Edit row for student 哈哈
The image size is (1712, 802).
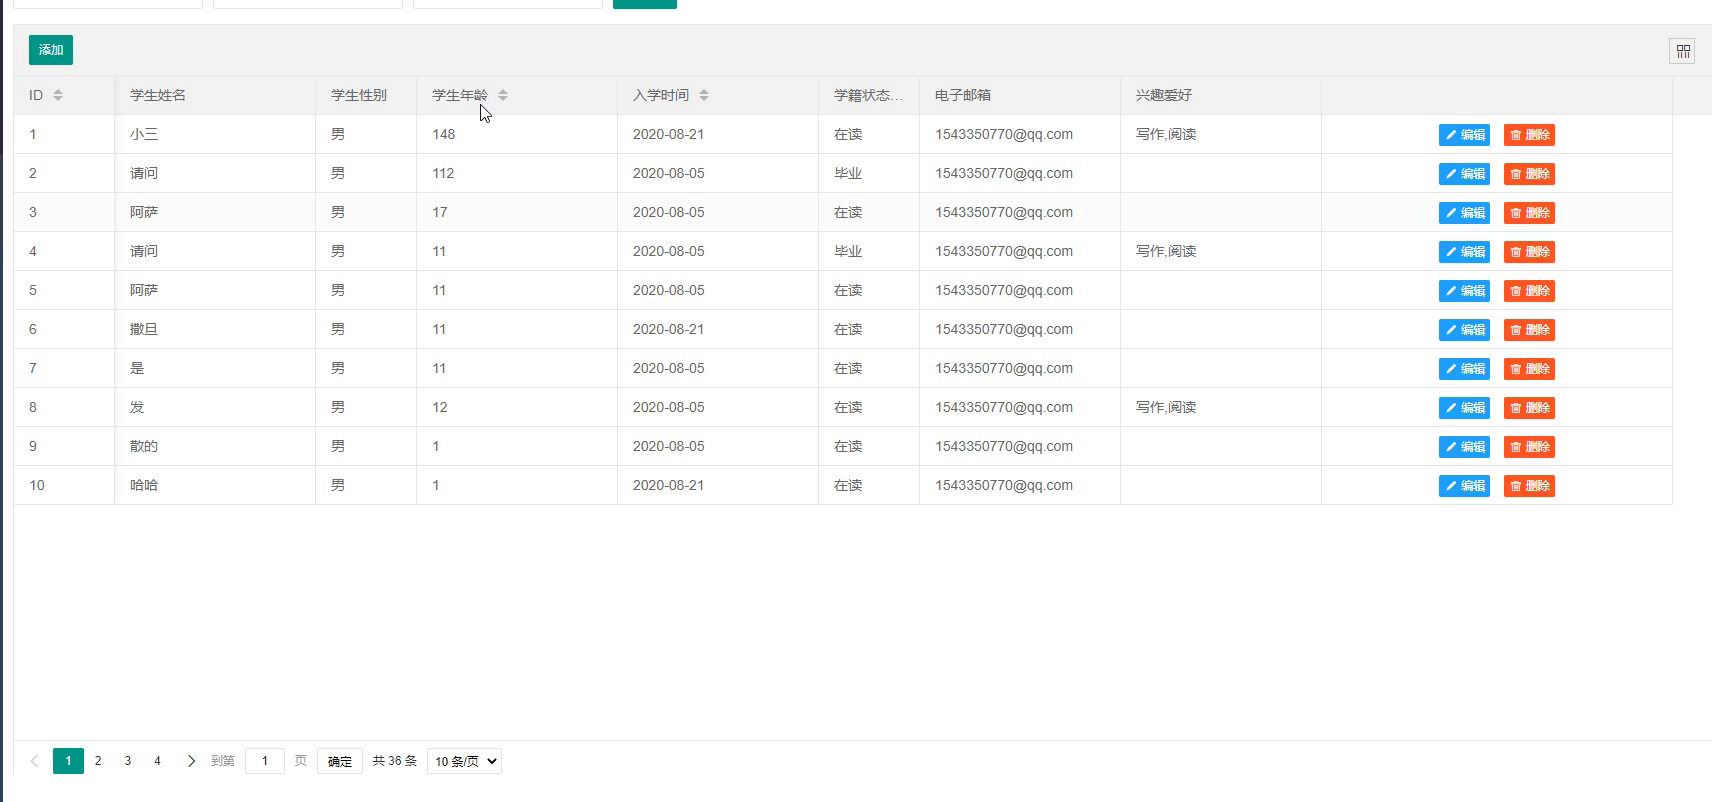1464,486
